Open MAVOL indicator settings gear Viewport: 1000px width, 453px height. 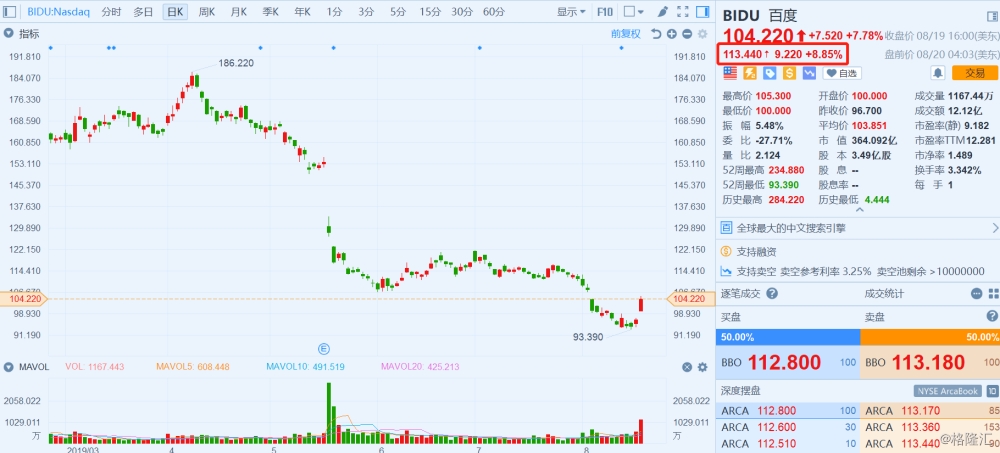[x=702, y=367]
